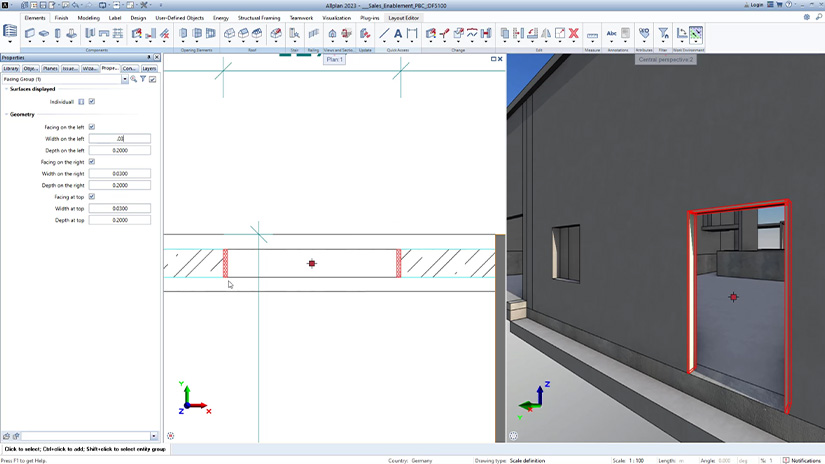Open the Filter funnel tool in ribbon
This screenshot has height=464, width=825.
tap(663, 34)
